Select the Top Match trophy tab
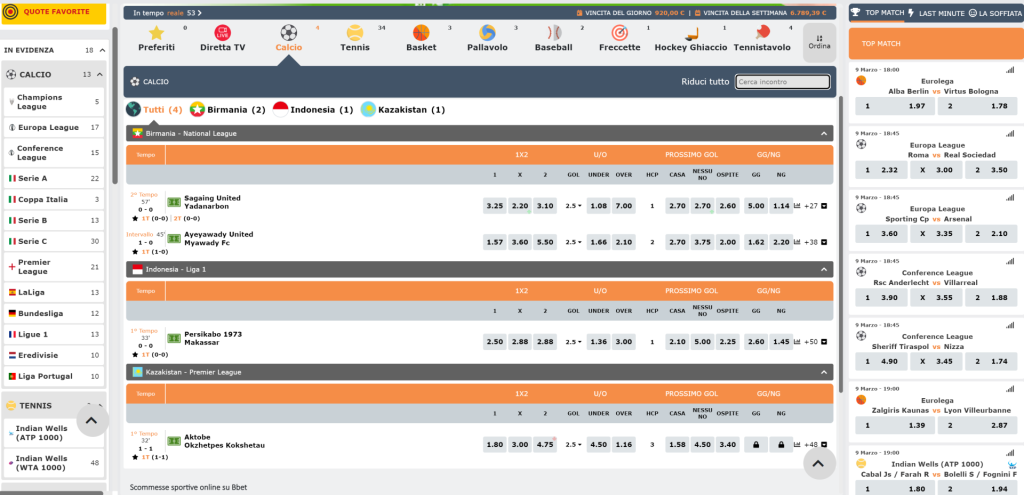Image resolution: width=1024 pixels, height=495 pixels. [x=878, y=12]
